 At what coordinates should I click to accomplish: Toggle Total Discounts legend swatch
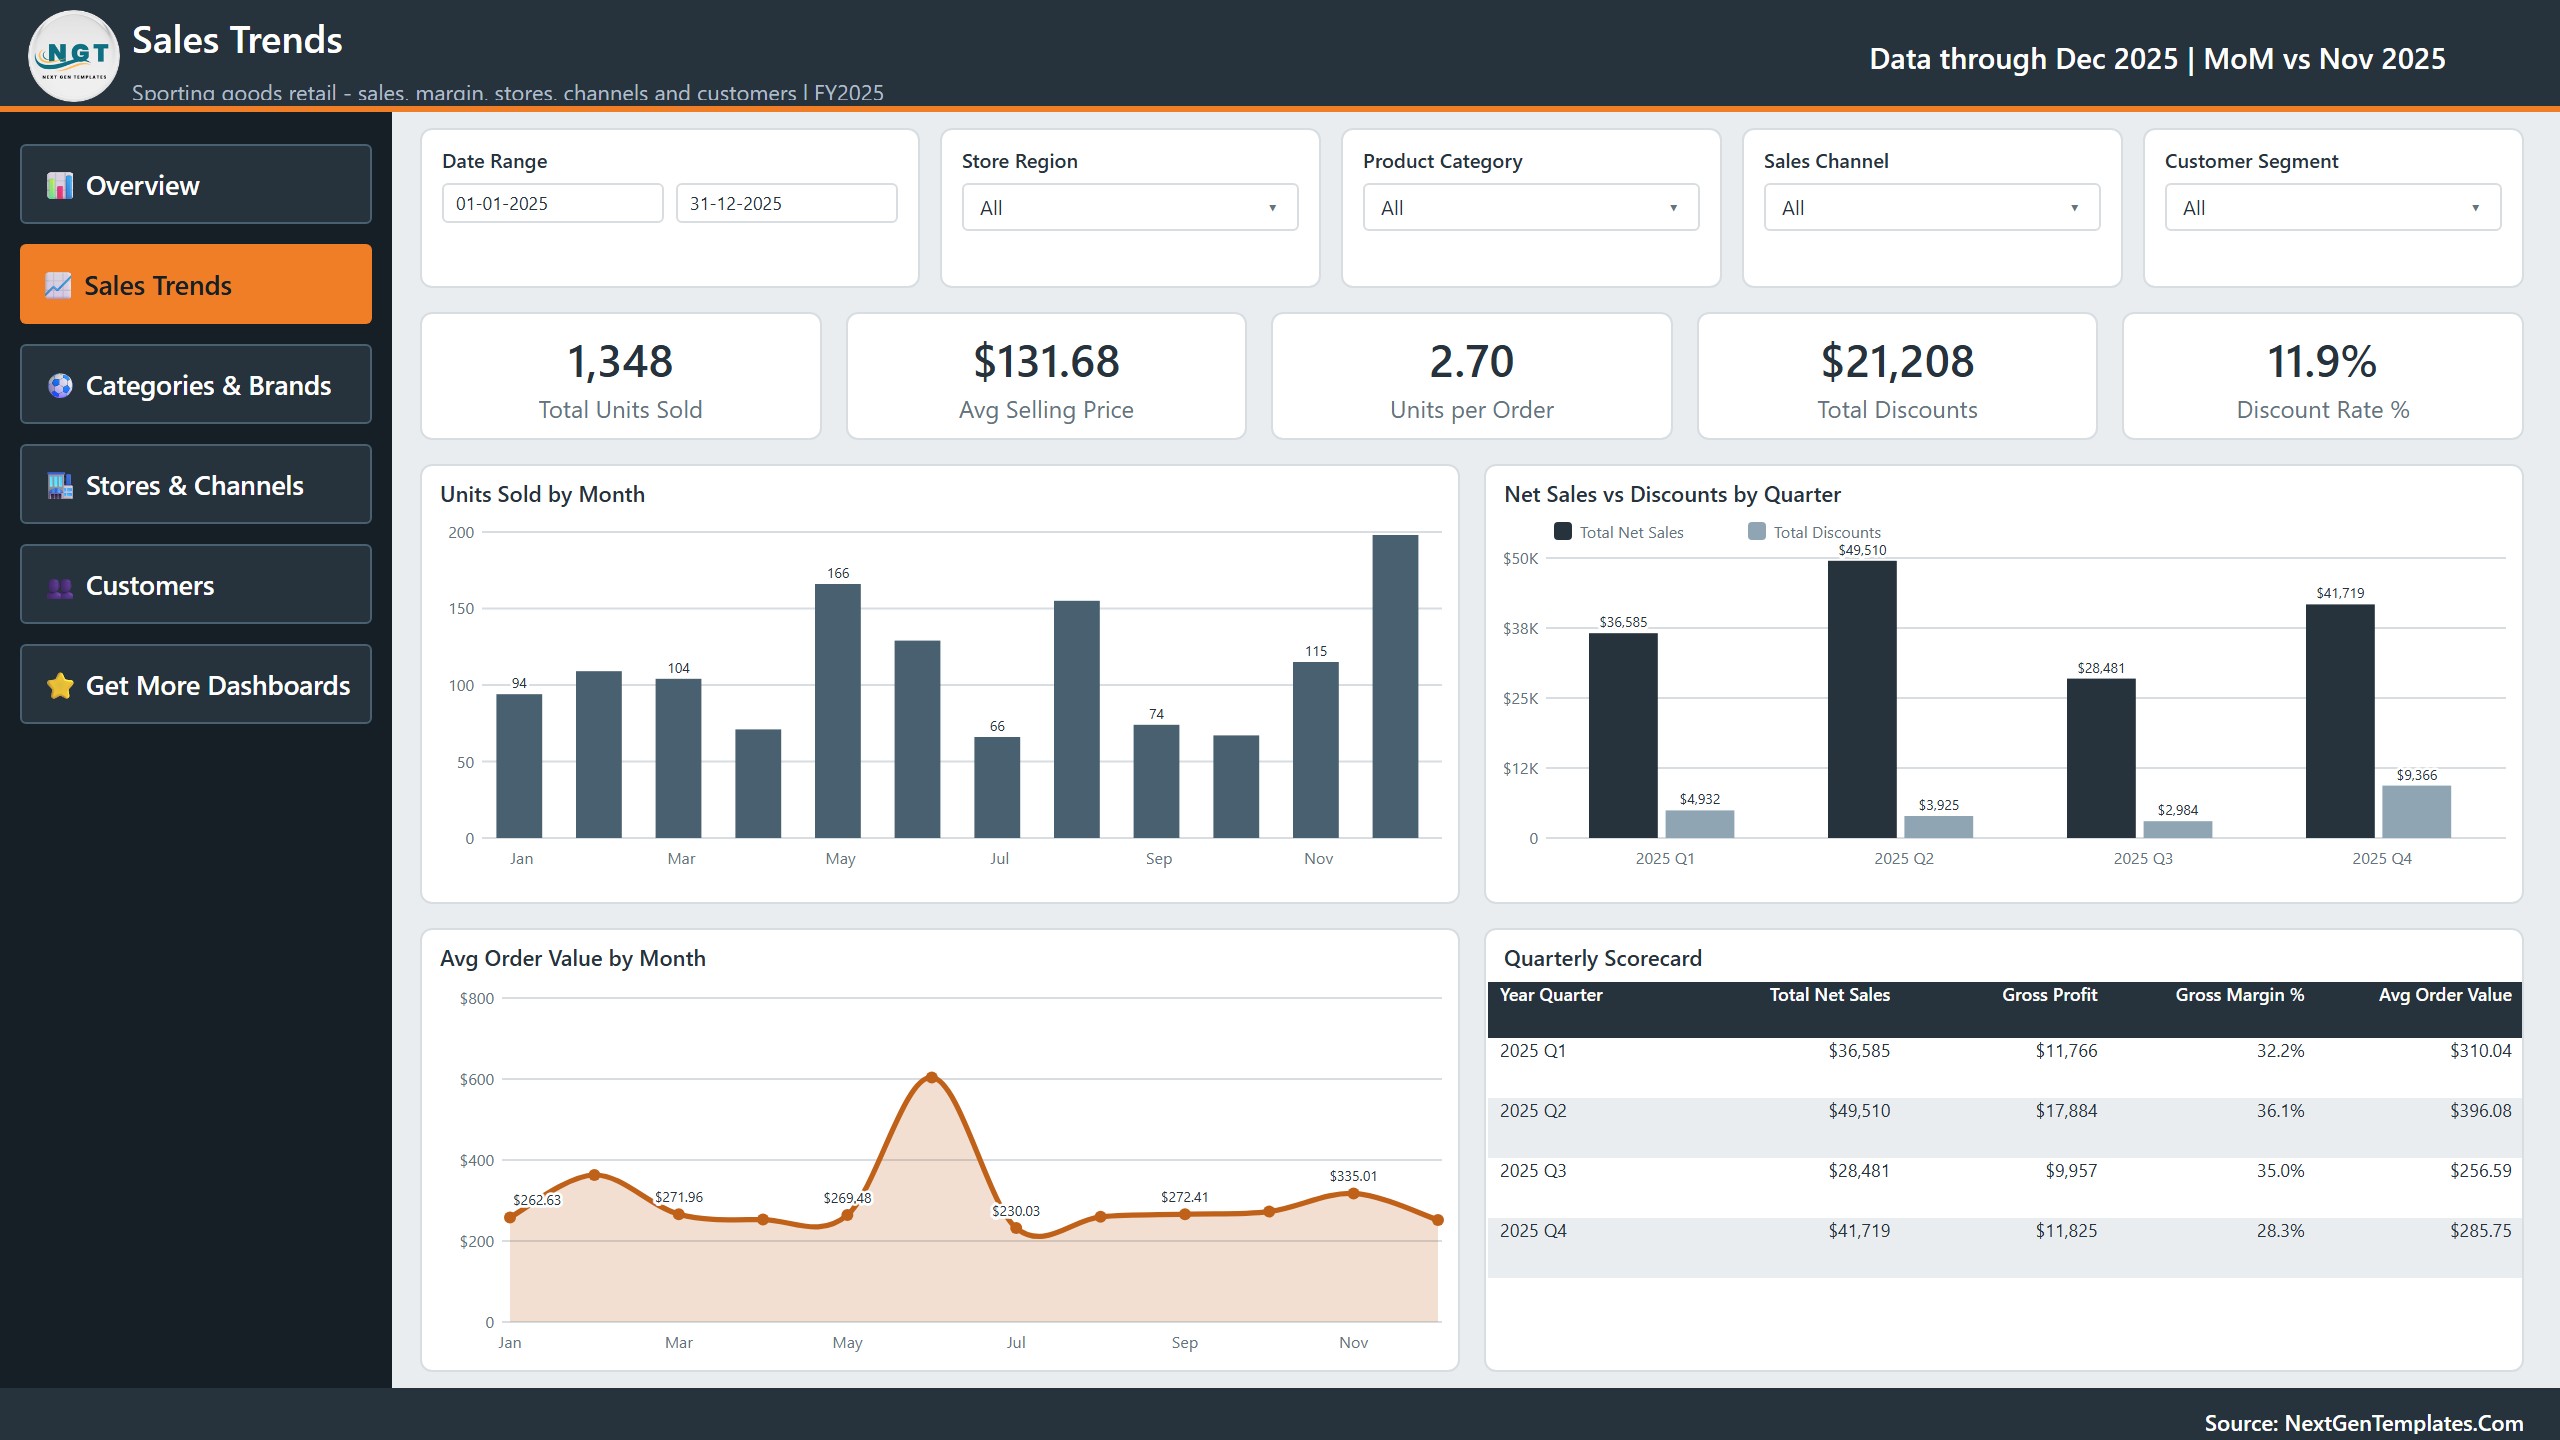(1757, 531)
